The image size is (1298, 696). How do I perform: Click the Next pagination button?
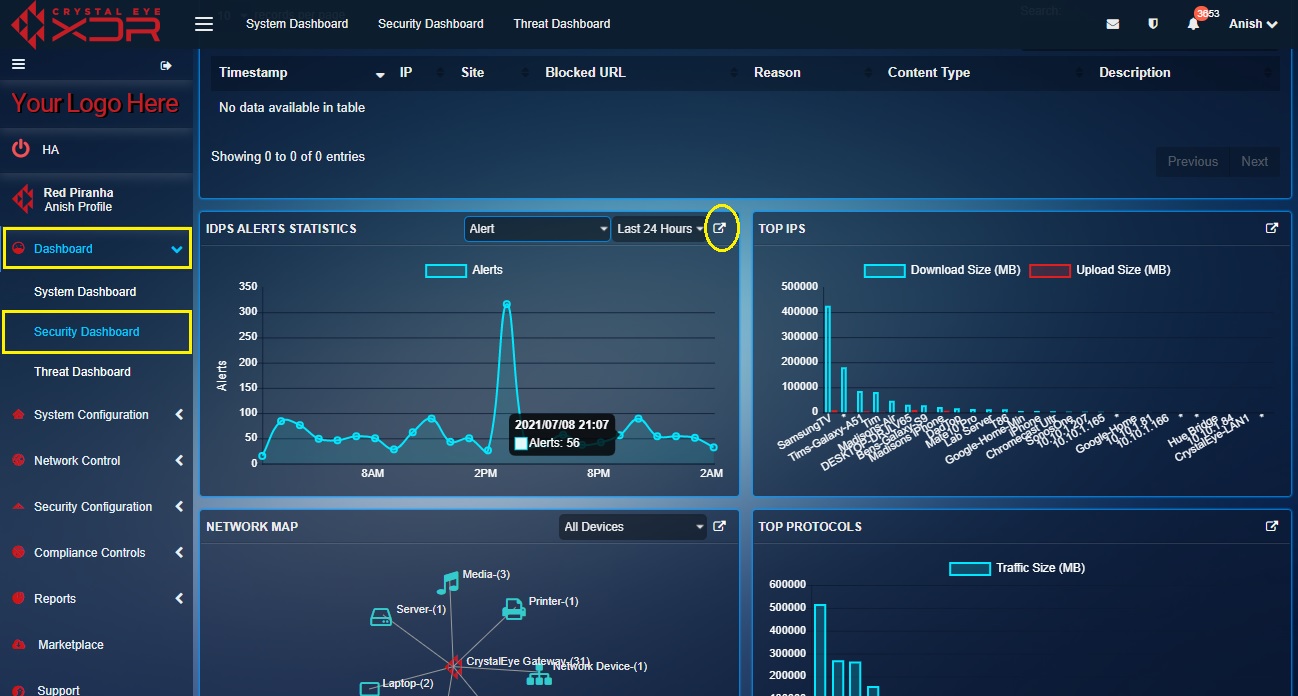pos(1255,162)
